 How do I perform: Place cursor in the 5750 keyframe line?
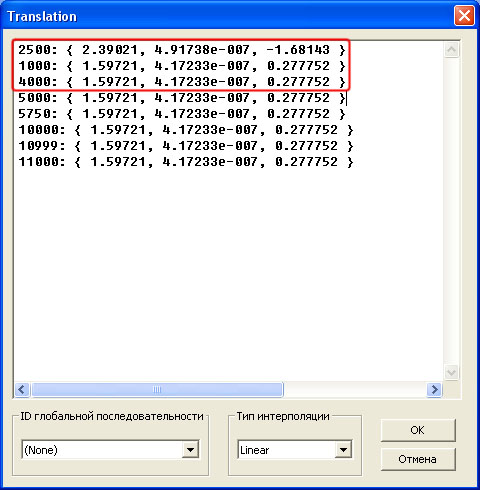point(182,114)
